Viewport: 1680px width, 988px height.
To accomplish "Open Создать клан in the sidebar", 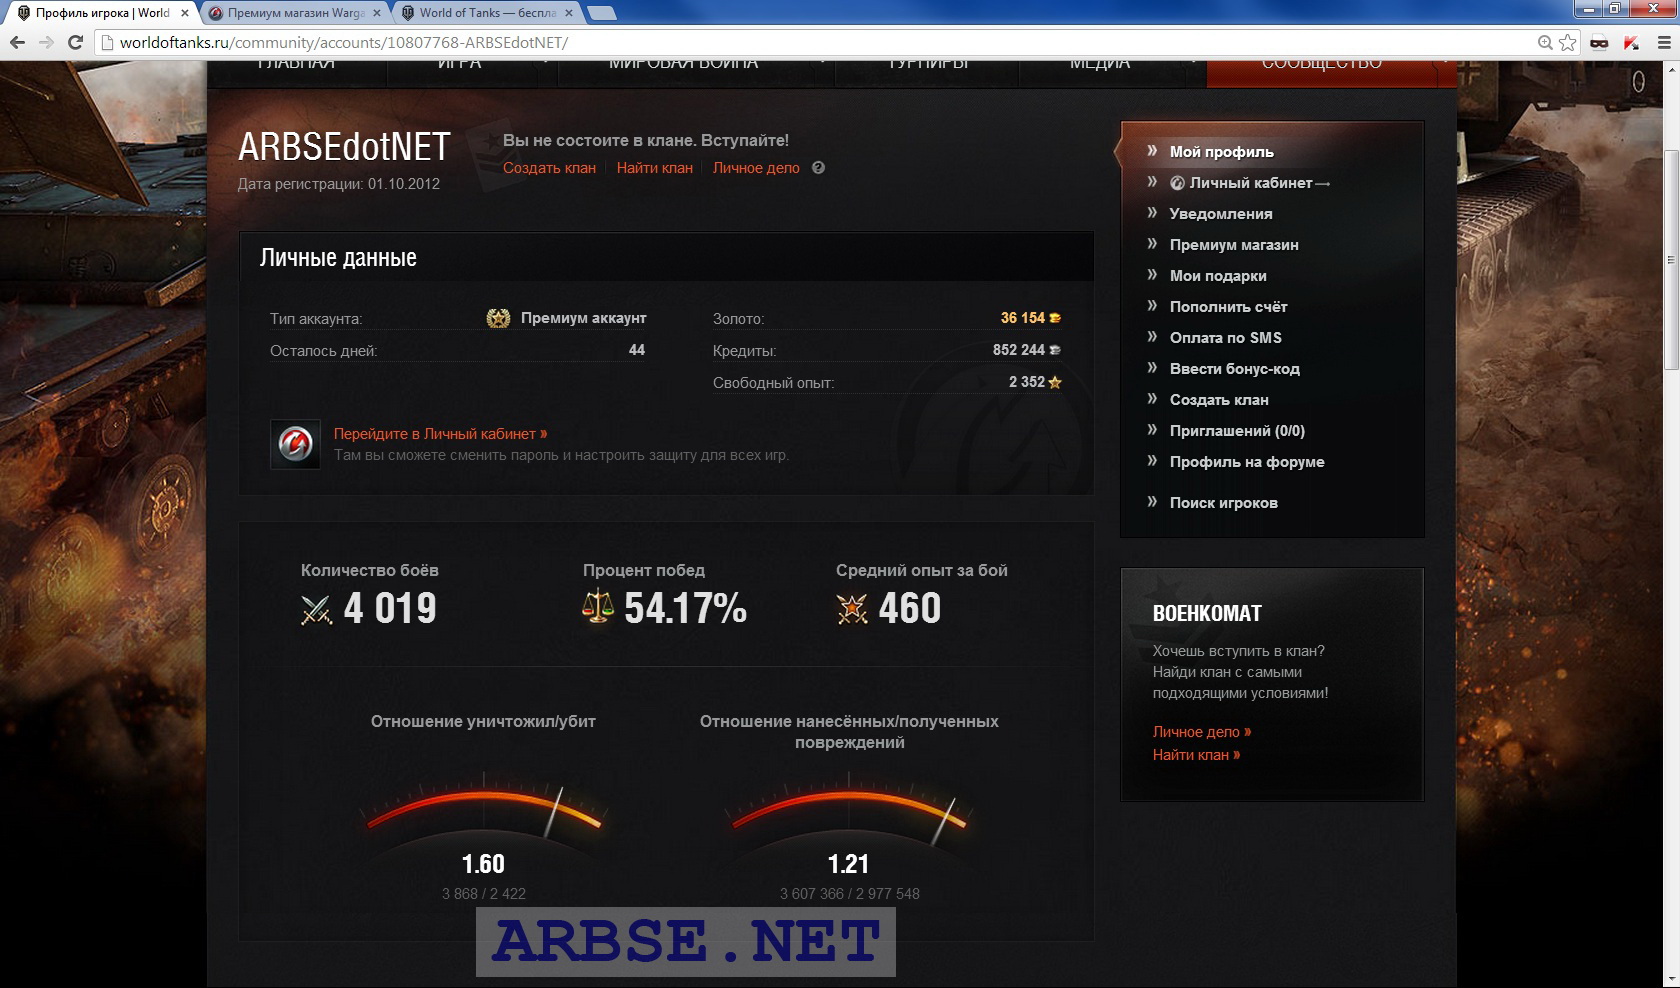I will tap(1219, 400).
